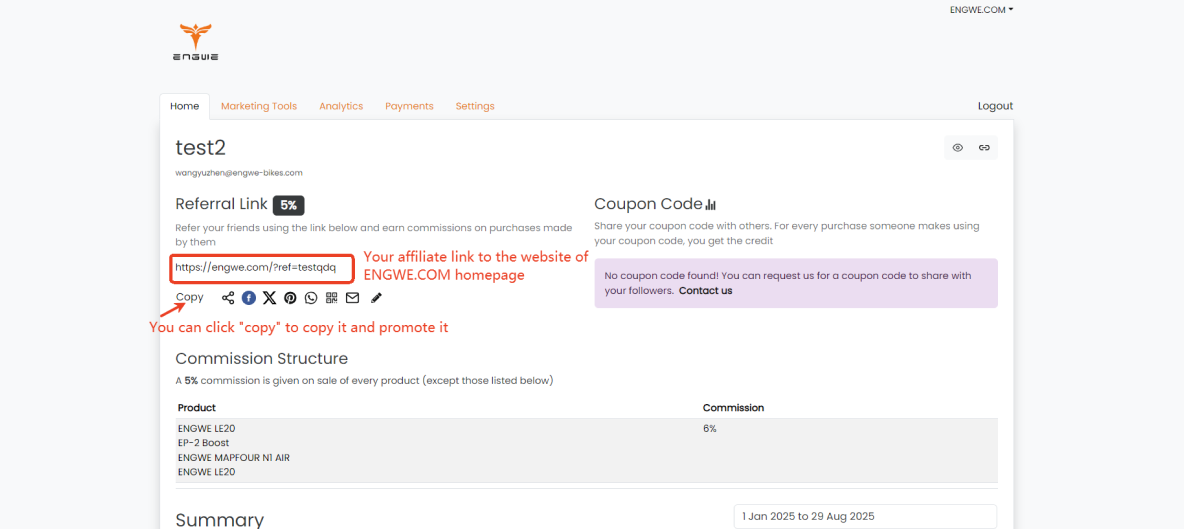Image resolution: width=1184 pixels, height=529 pixels.
Task: Click the chain link icon button
Action: click(x=984, y=148)
